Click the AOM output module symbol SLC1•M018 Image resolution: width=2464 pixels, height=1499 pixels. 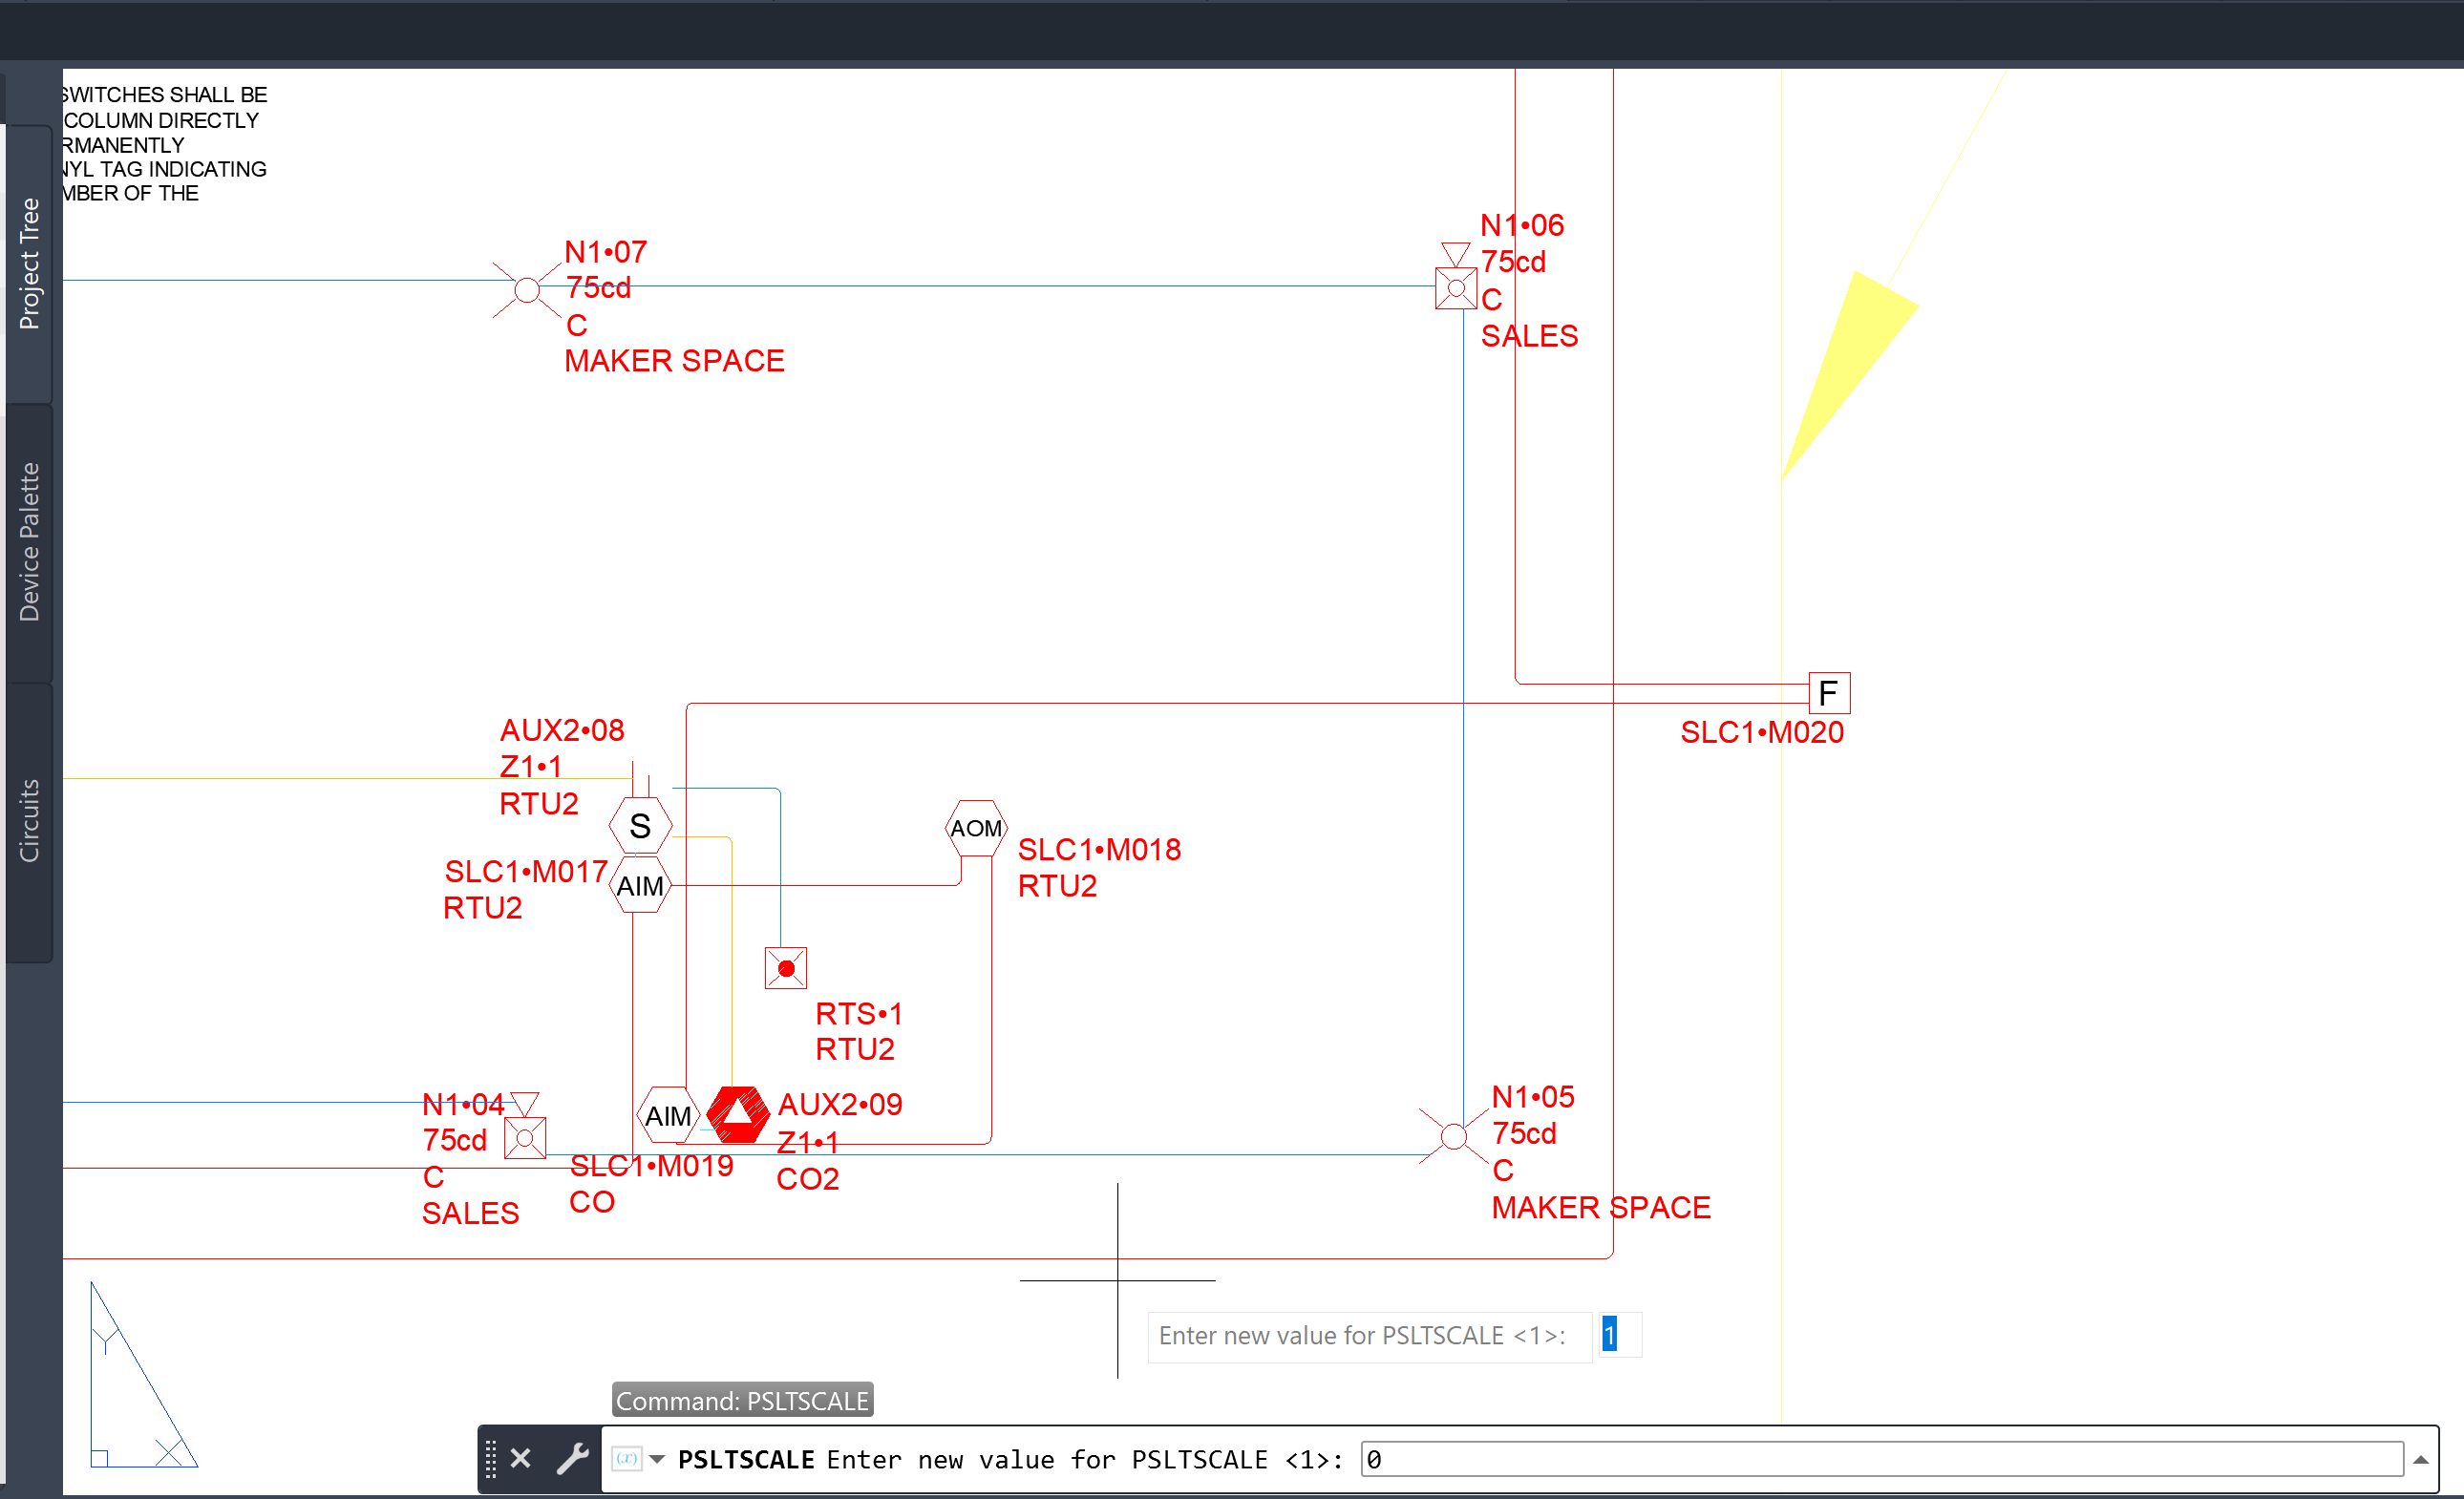click(975, 827)
